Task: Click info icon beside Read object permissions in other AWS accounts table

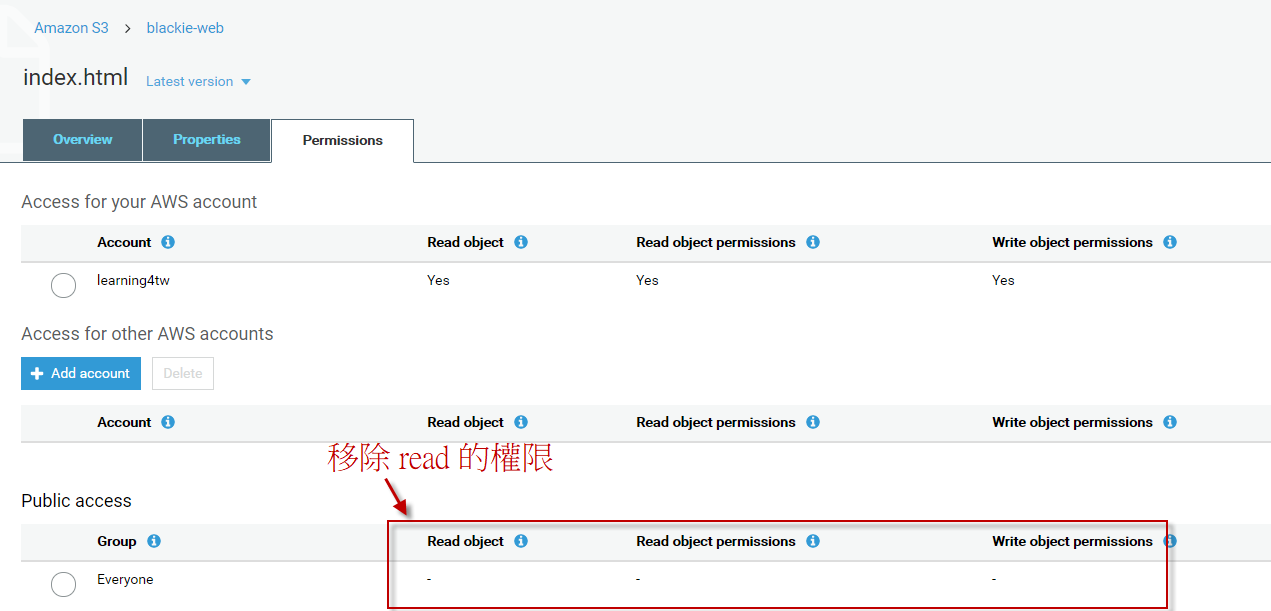Action: click(813, 422)
